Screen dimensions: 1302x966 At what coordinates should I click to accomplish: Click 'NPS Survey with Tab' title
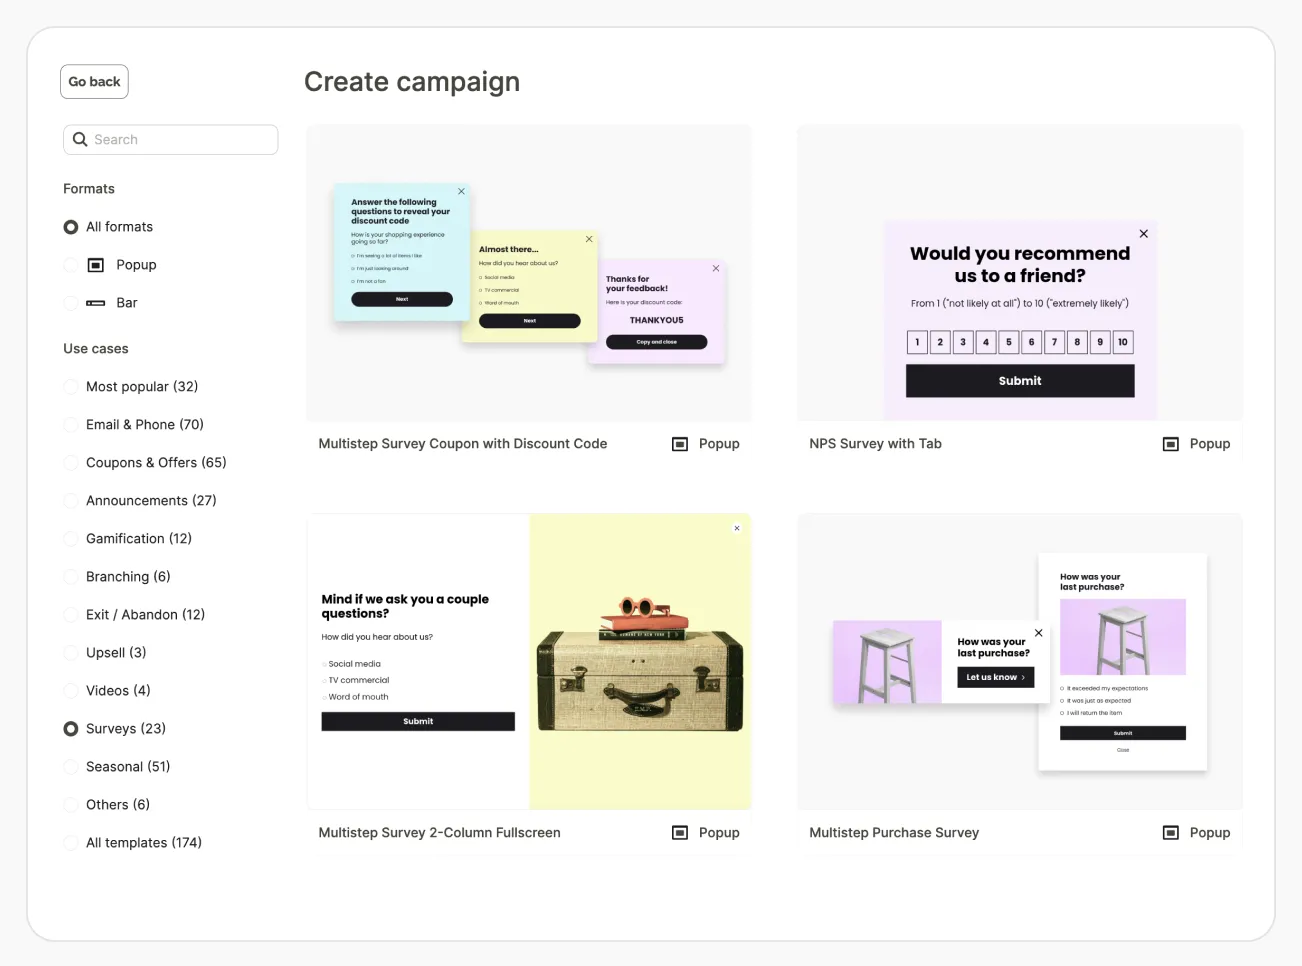876,444
